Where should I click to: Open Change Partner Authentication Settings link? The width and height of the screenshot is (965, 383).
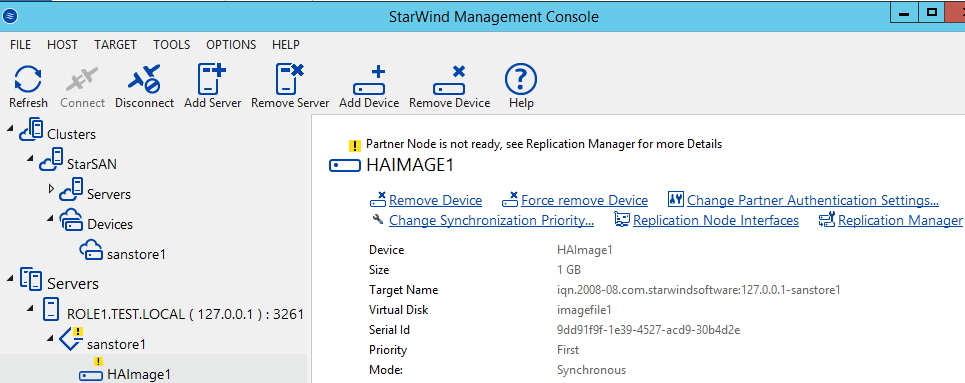(x=812, y=200)
